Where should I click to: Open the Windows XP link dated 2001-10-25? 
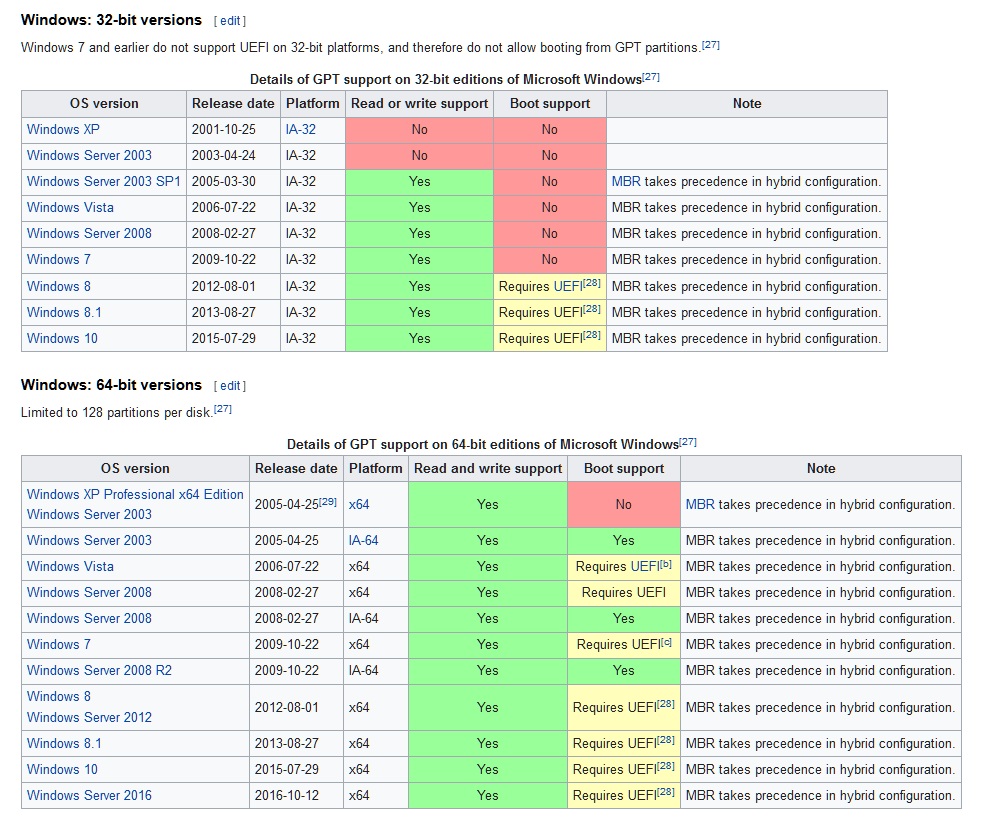pos(63,129)
